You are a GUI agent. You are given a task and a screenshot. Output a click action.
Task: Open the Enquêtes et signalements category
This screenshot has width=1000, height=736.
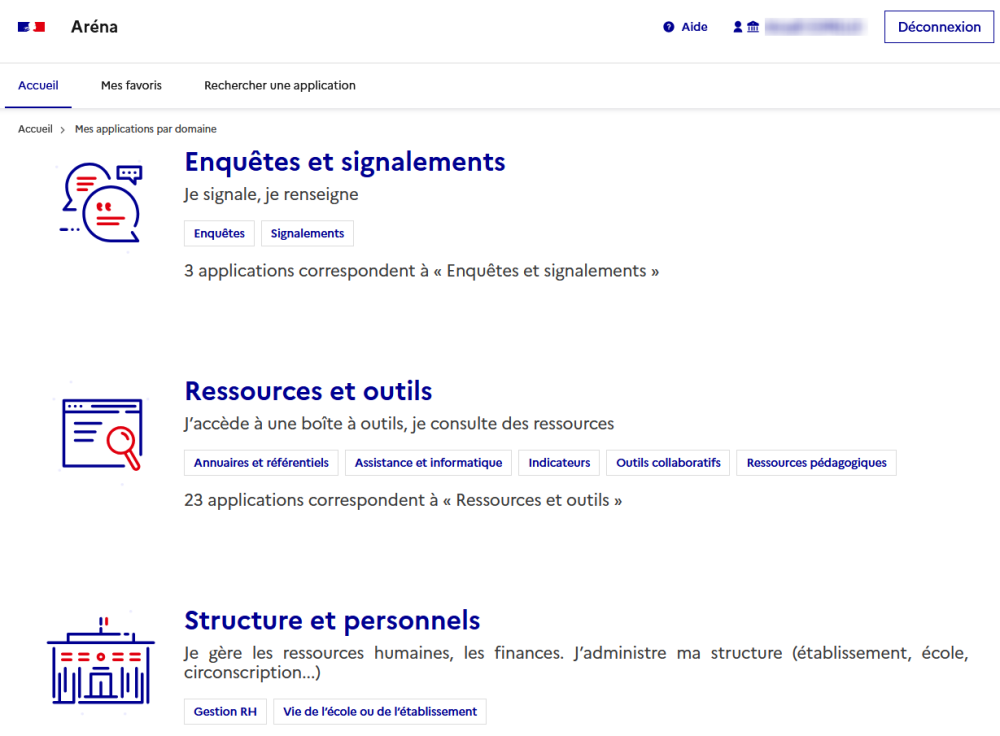pyautogui.click(x=344, y=162)
